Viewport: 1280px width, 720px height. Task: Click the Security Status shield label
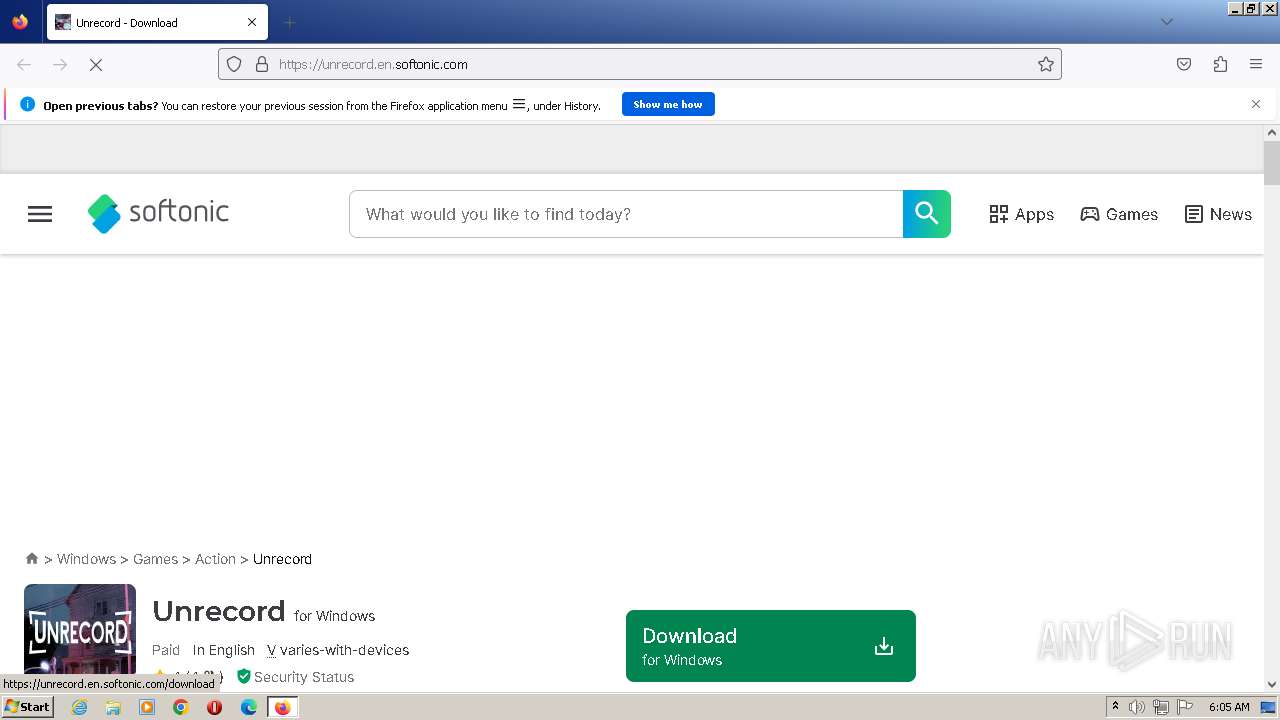[x=295, y=677]
